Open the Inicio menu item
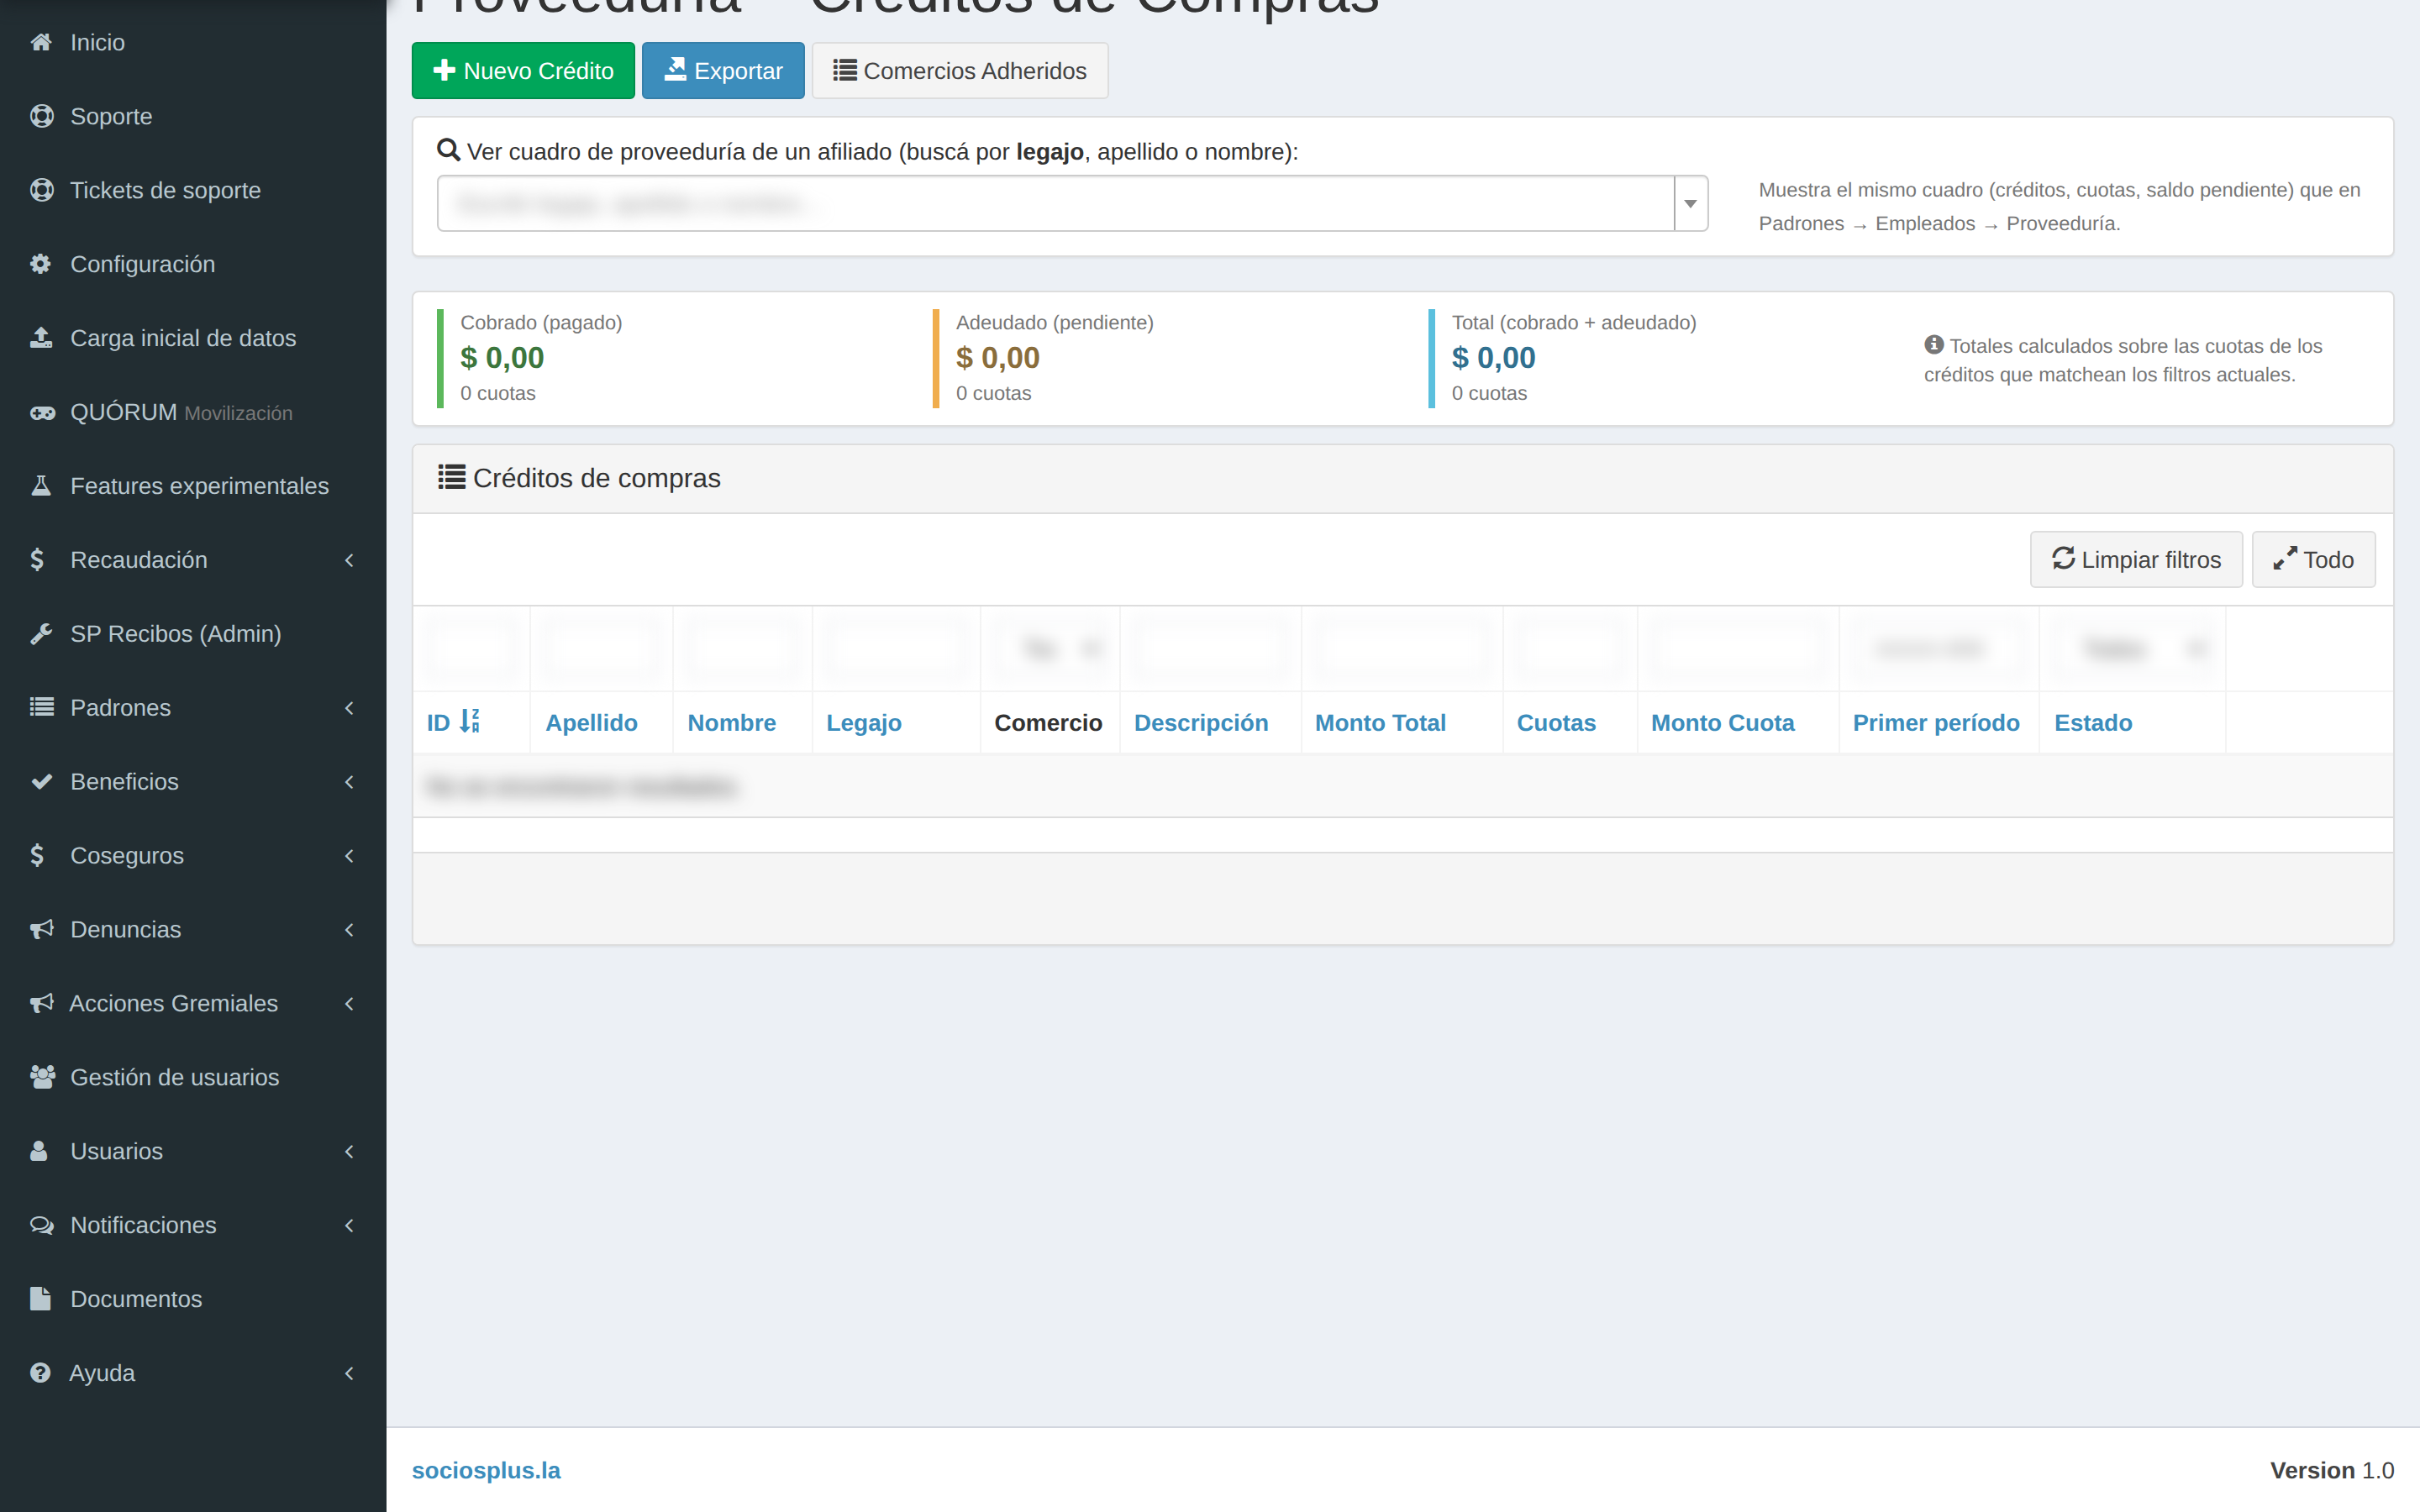The image size is (2420, 1512). [193, 42]
